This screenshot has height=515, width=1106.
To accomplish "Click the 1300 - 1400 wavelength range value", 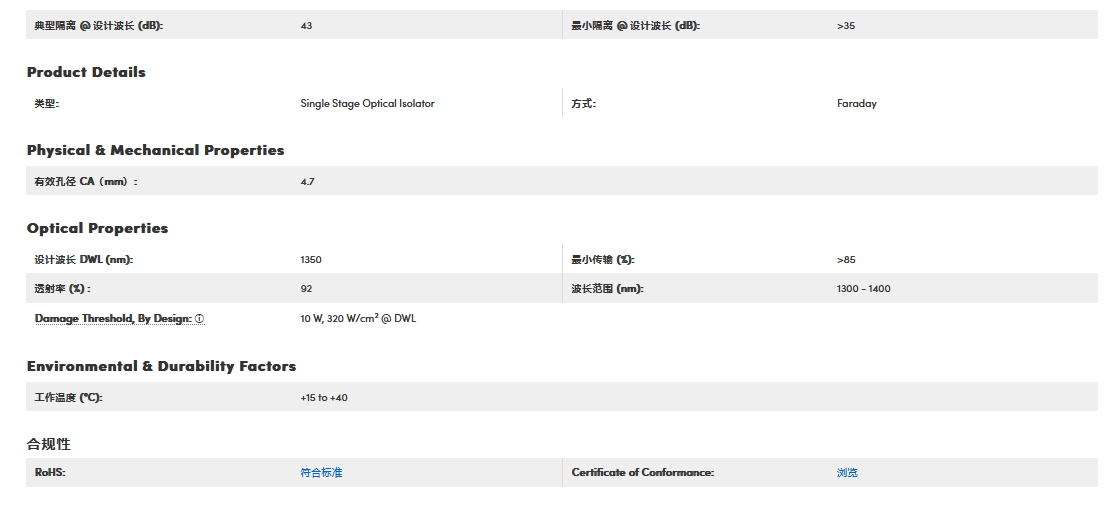I will click(863, 289).
